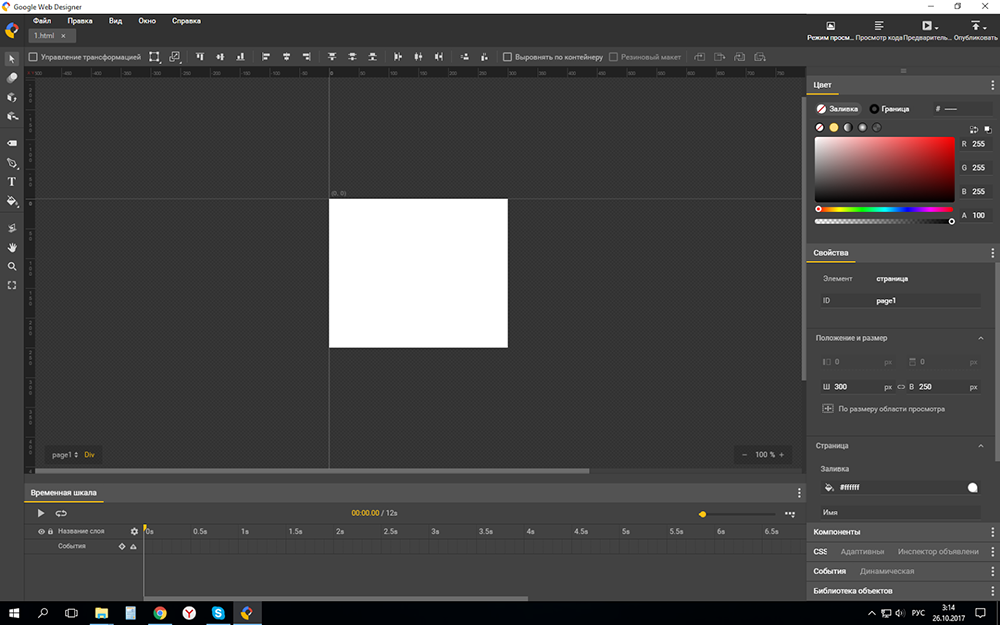Enable the Управление трансформацией checkbox
The image size is (1000, 625).
coord(33,57)
